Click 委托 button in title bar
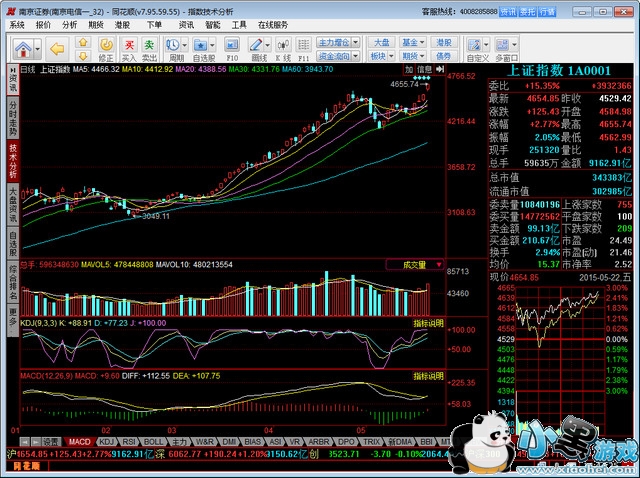 [527, 12]
